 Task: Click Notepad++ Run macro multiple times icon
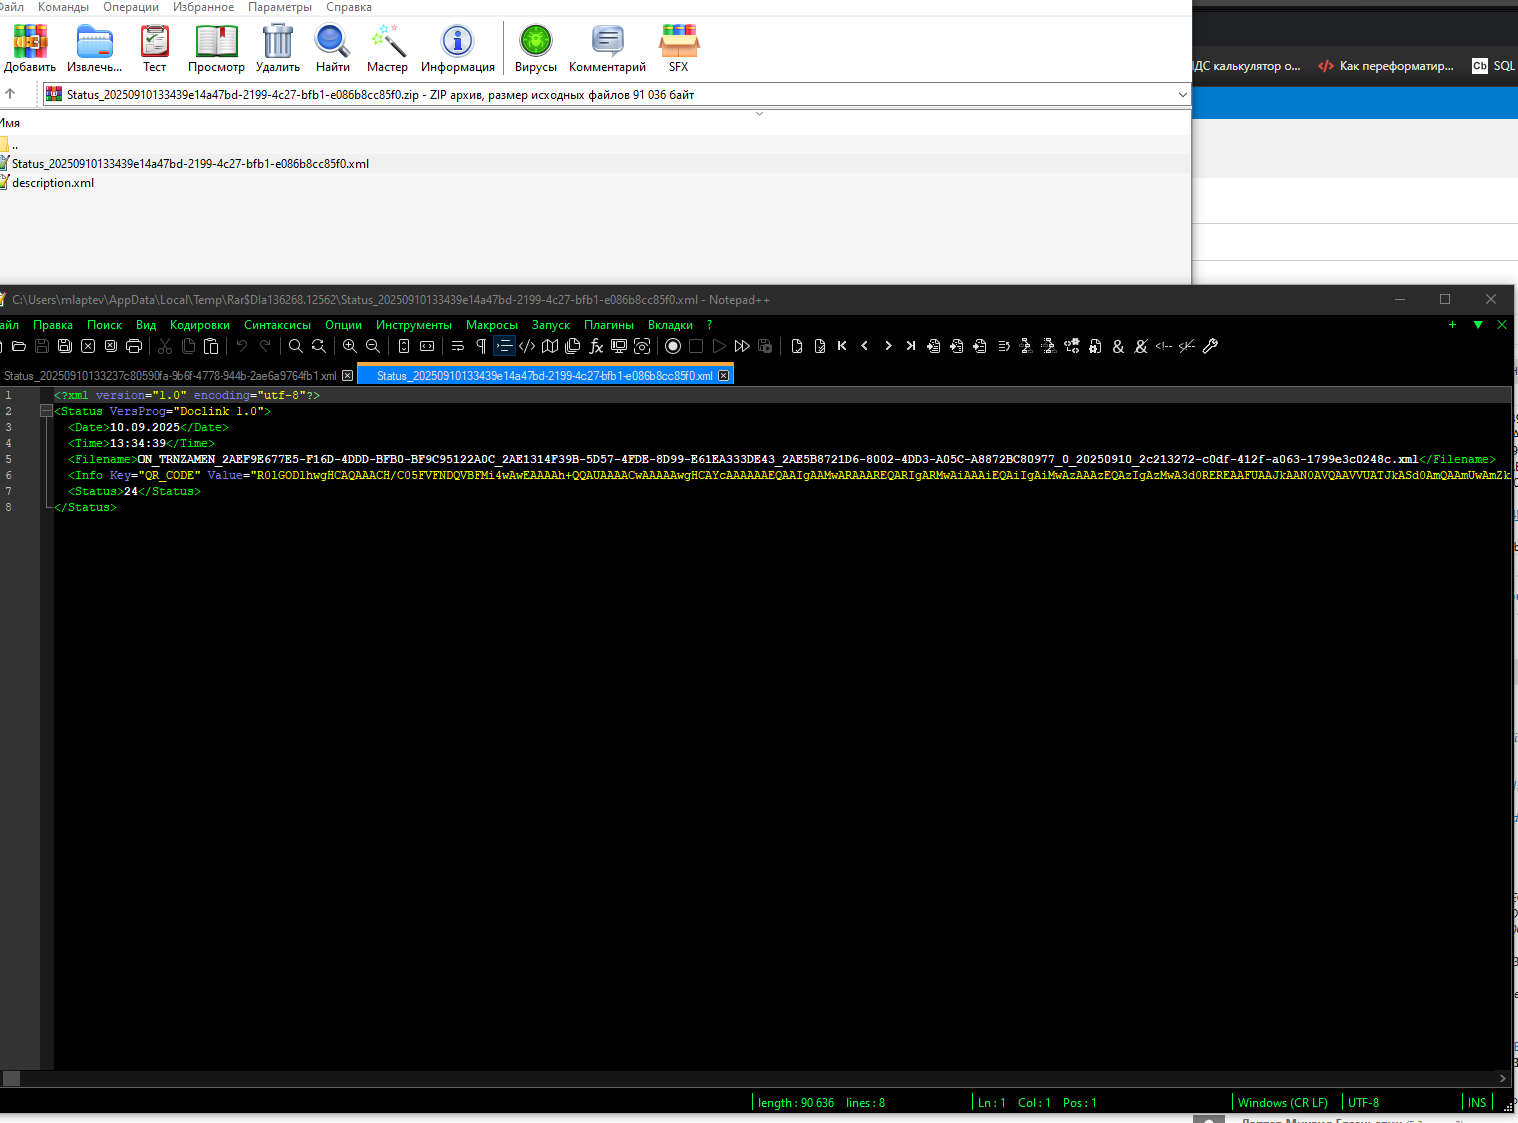point(742,346)
